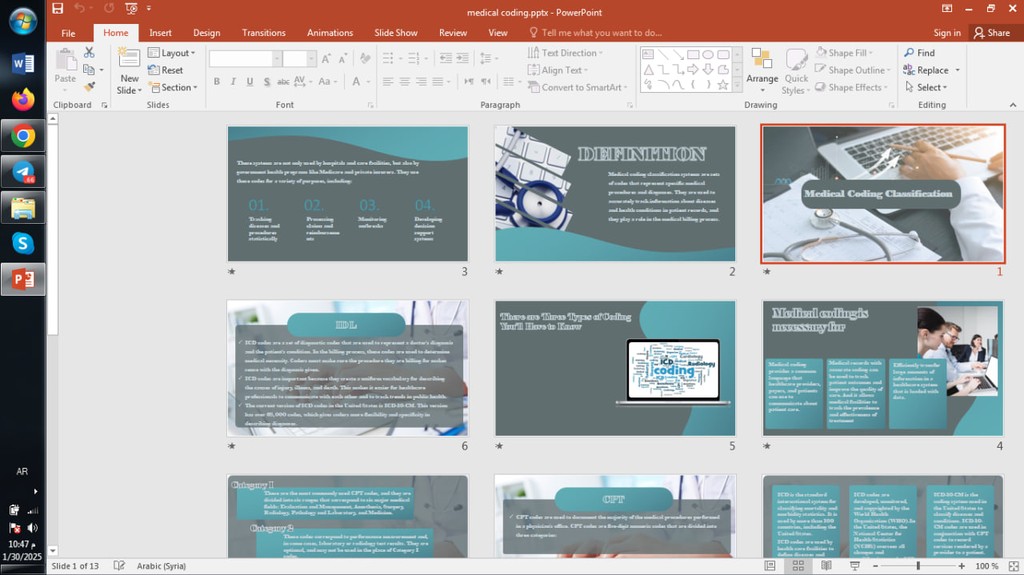Viewport: 1024px width, 575px height.
Task: Toggle Justify alignment button
Action: click(x=438, y=82)
